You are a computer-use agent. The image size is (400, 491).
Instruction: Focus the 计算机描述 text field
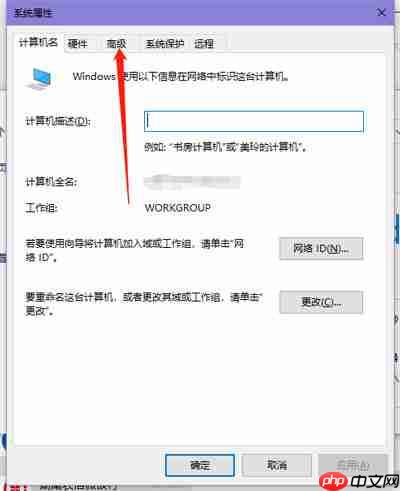[254, 121]
